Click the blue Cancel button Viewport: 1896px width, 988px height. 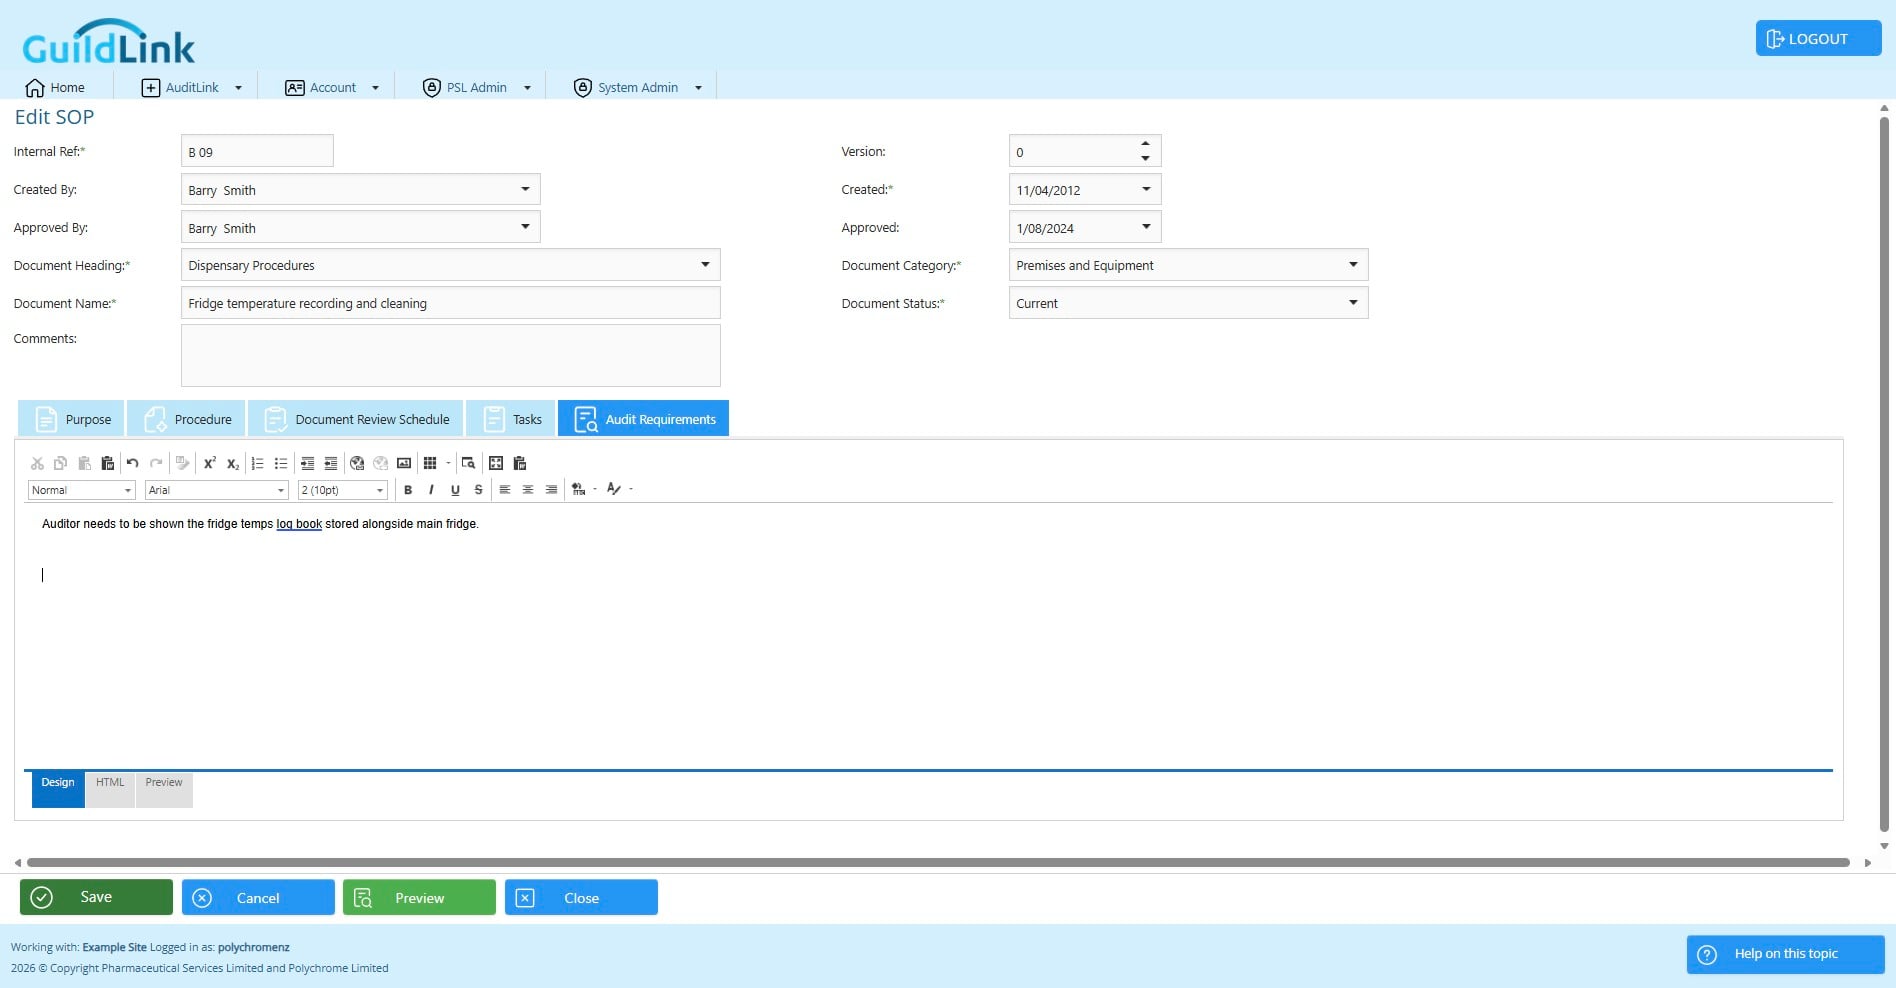258,897
